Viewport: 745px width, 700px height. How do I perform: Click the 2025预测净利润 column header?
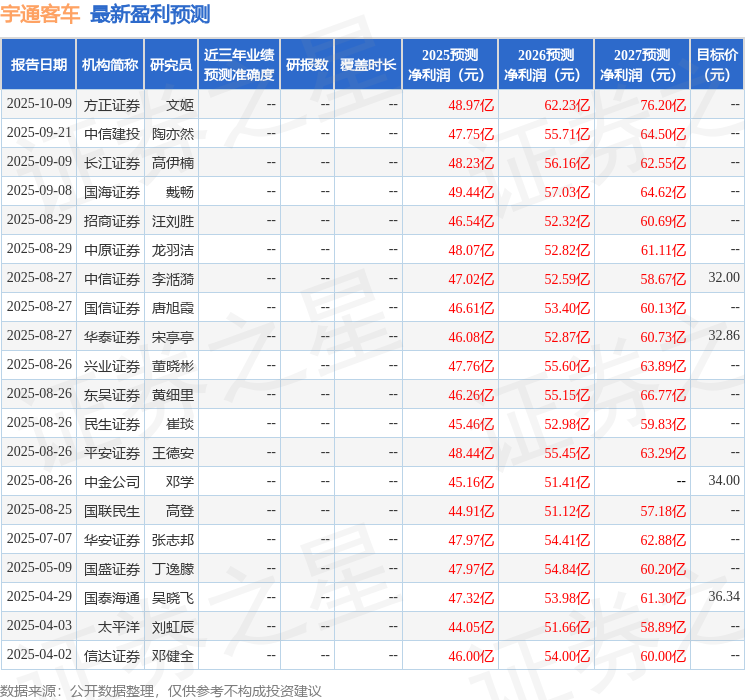pyautogui.click(x=450, y=65)
